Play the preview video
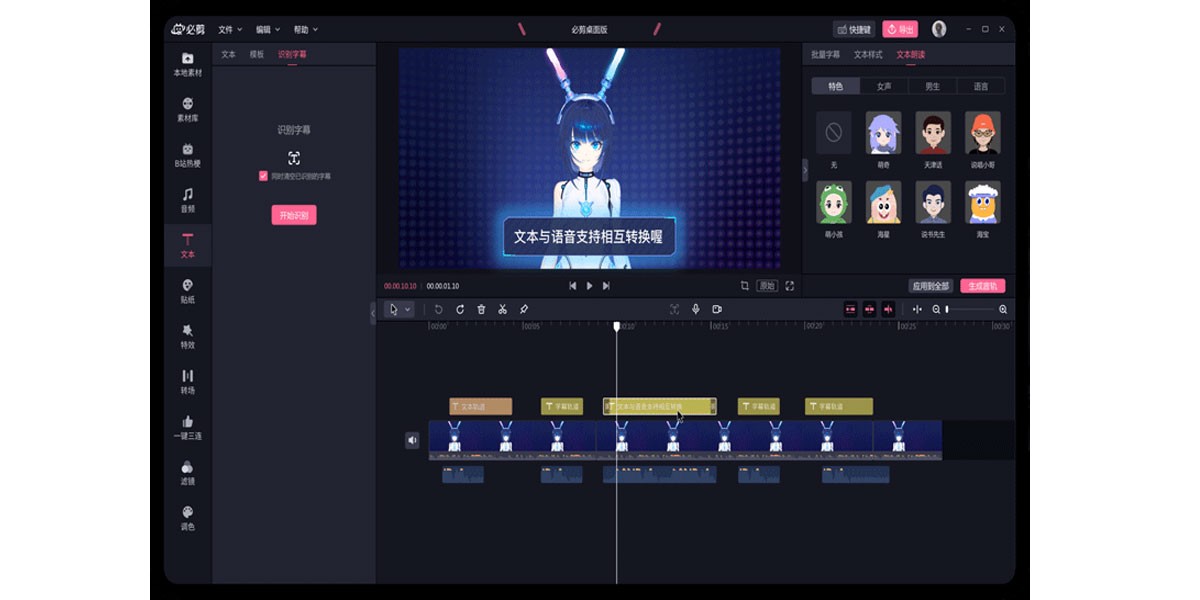Viewport: 1200px width, 600px height. click(589, 286)
